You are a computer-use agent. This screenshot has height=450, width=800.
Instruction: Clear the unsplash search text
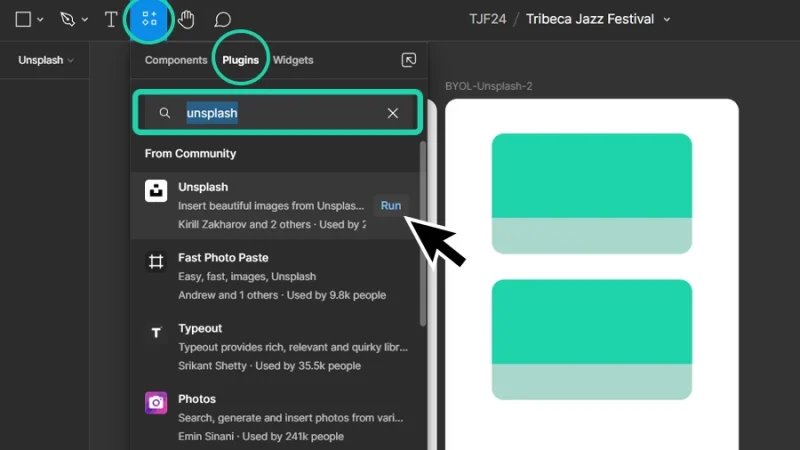[x=392, y=113]
